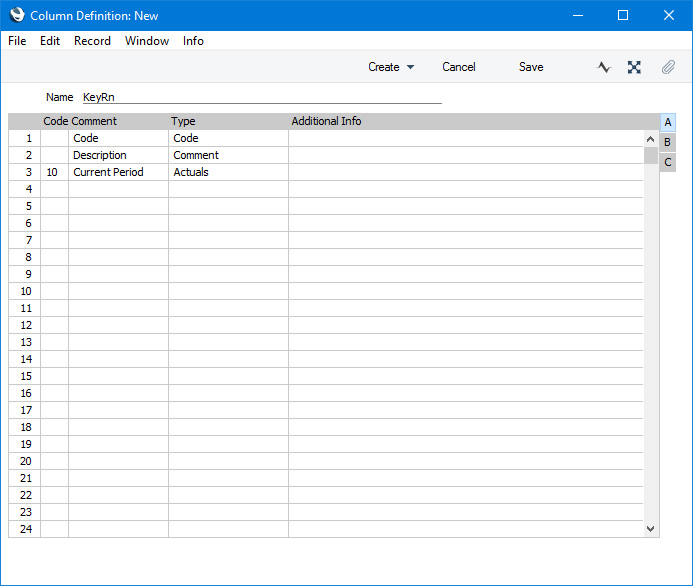The image size is (693, 586).
Task: Select row number 3
Action: (25, 172)
